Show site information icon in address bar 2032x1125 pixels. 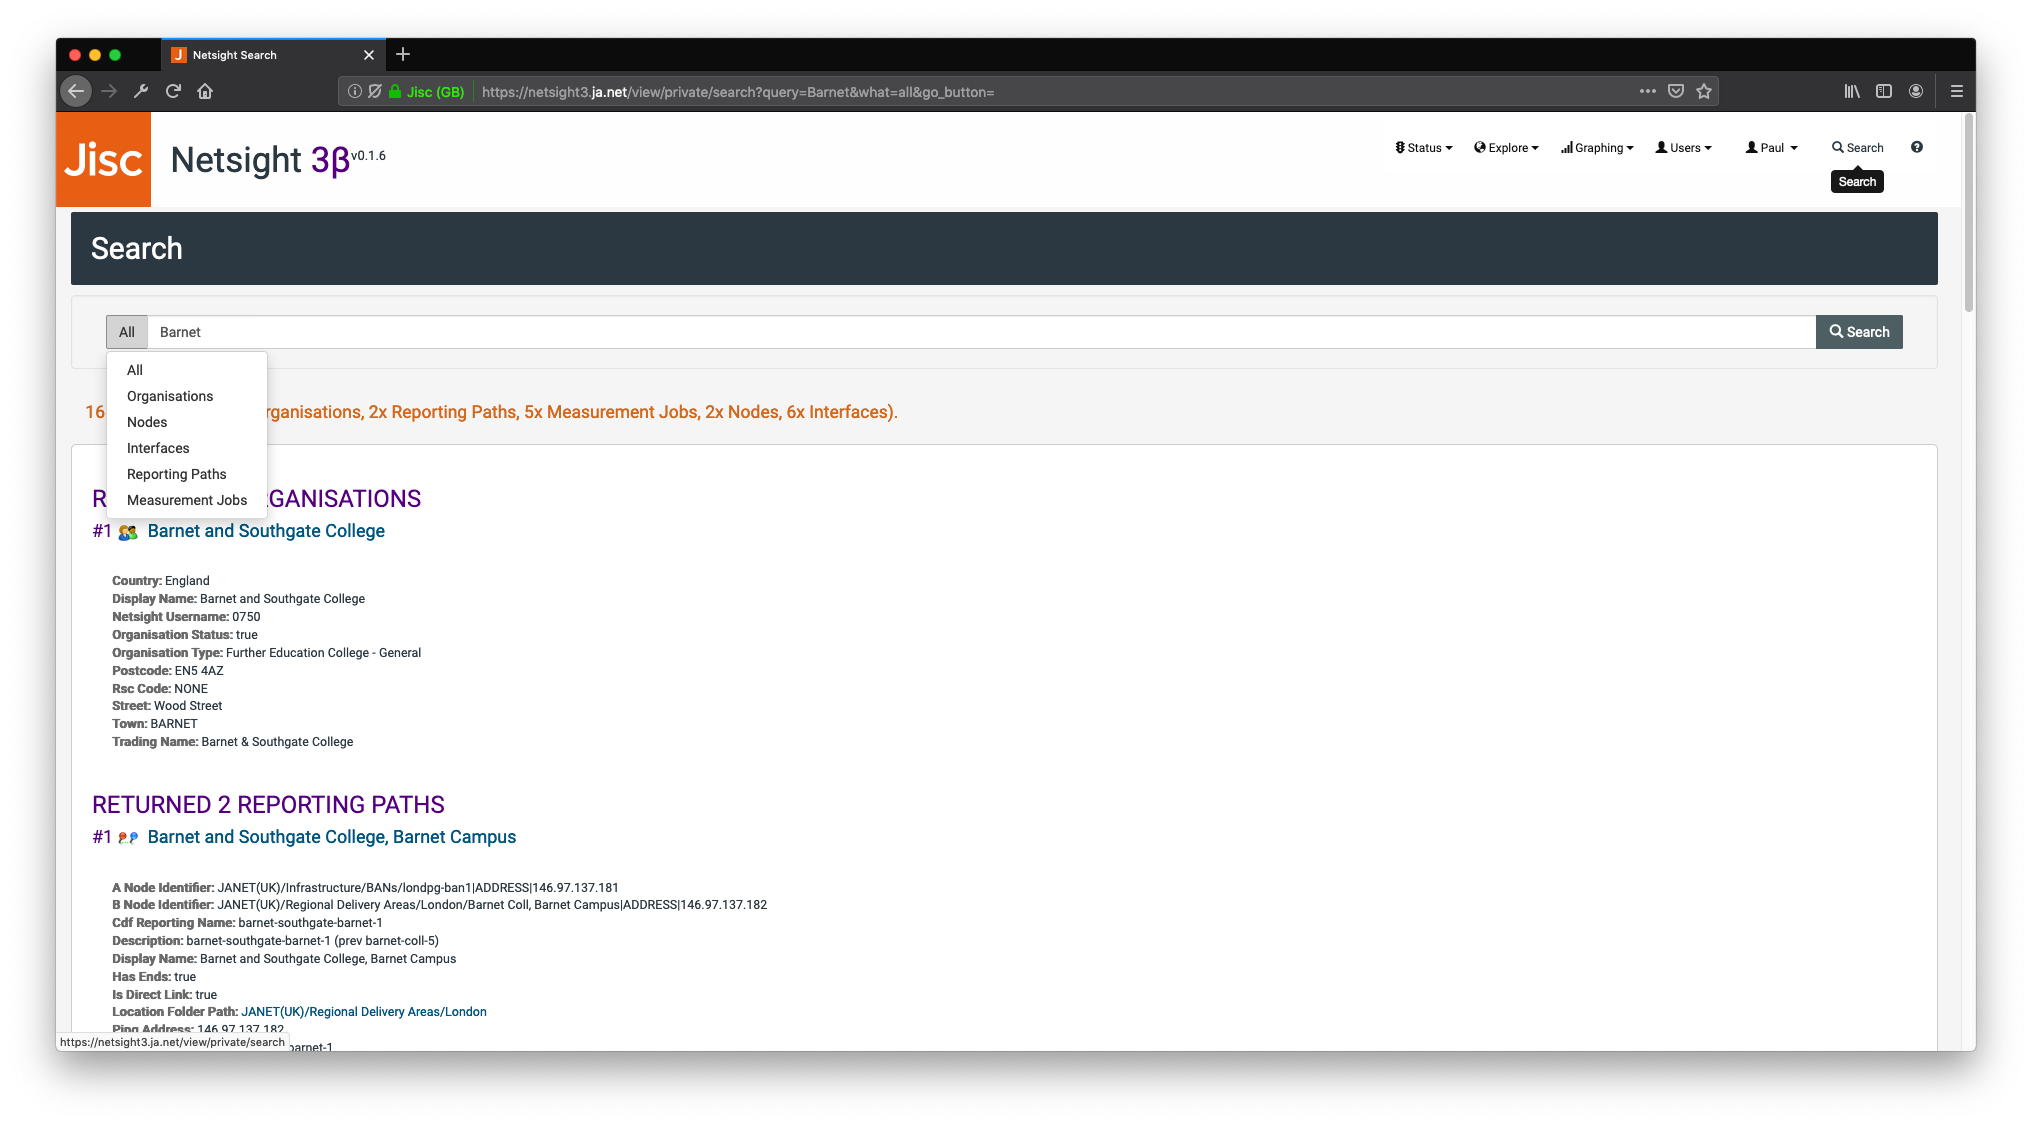coord(354,91)
